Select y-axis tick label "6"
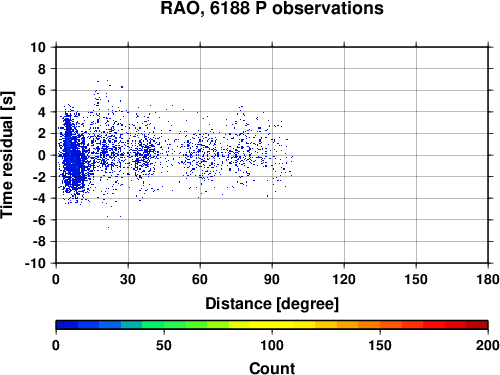Viewport: 500px width, 375px height. [42, 90]
